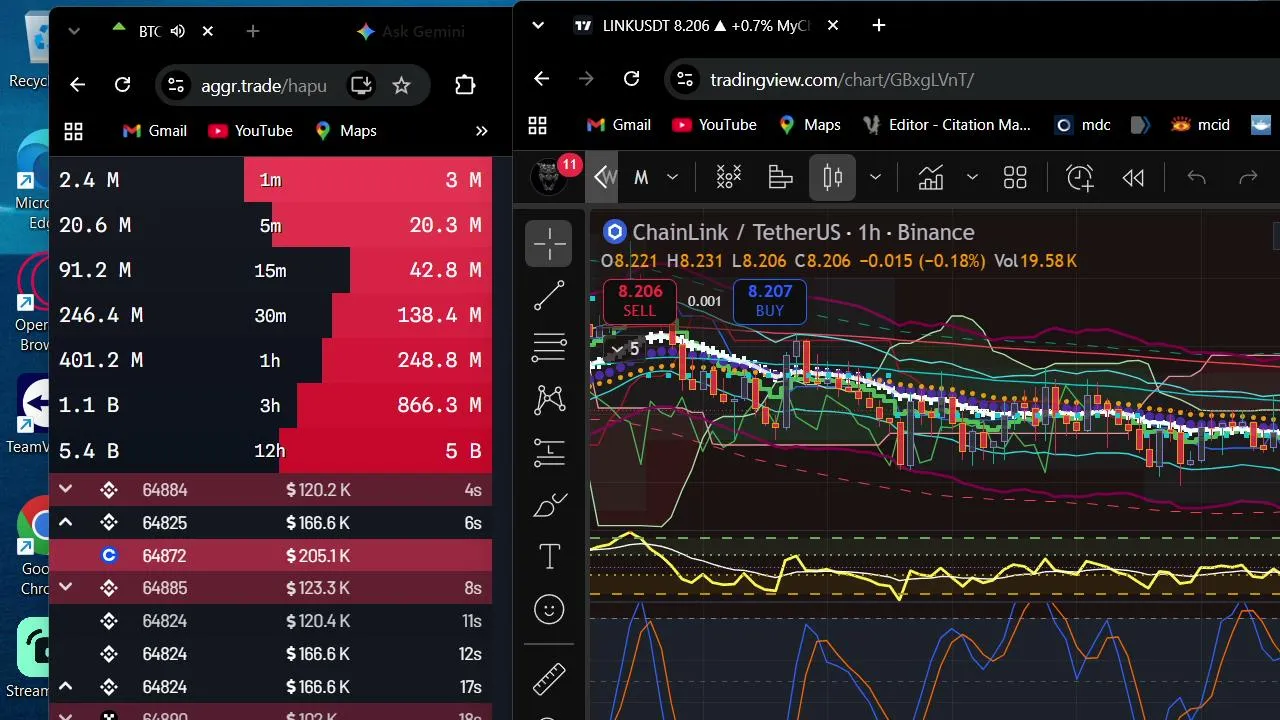This screenshot has height=720, width=1280.
Task: Choose the chart patterns tool
Action: tap(550, 400)
